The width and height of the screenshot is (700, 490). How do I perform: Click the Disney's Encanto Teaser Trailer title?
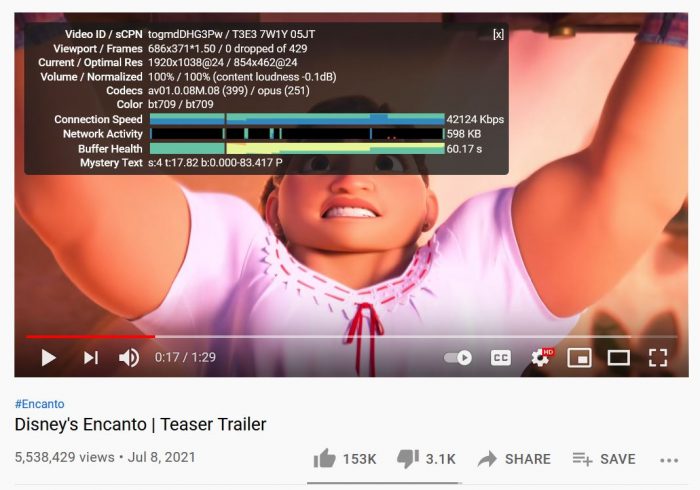[x=140, y=424]
